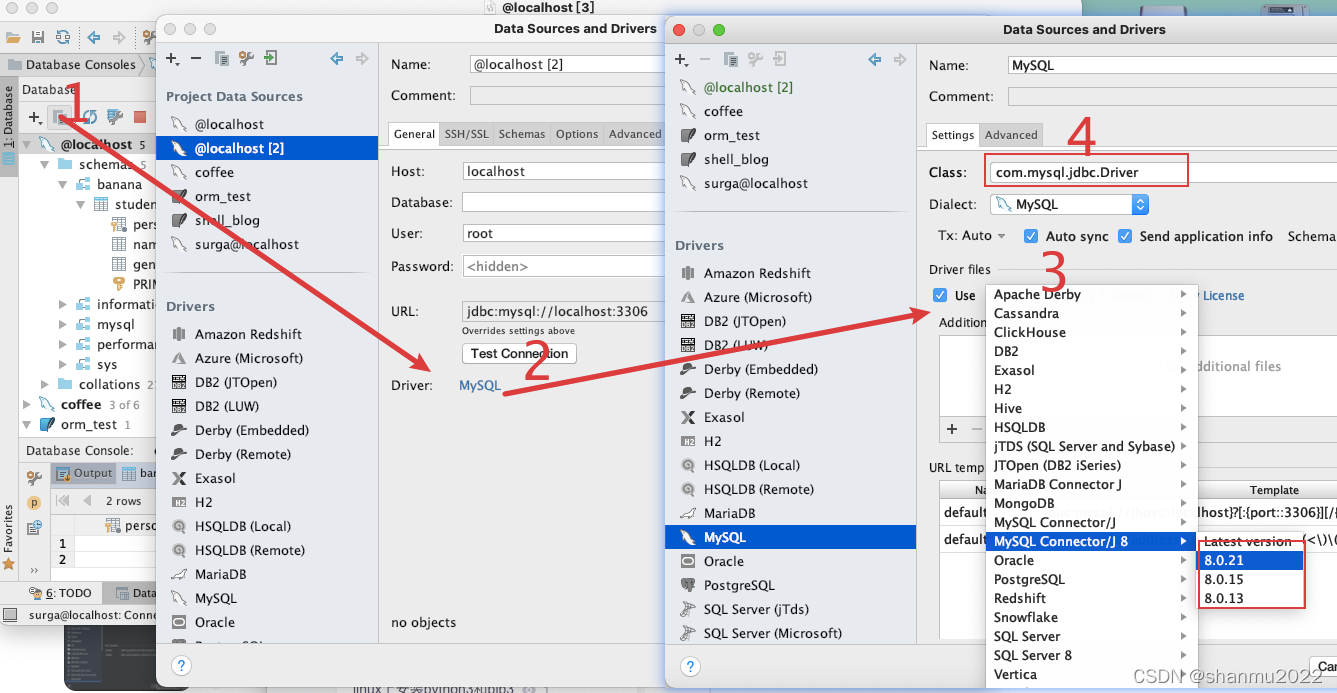This screenshot has width=1337, height=693.
Task: Expand the orm_test data source node in tree
Action: click(x=27, y=424)
